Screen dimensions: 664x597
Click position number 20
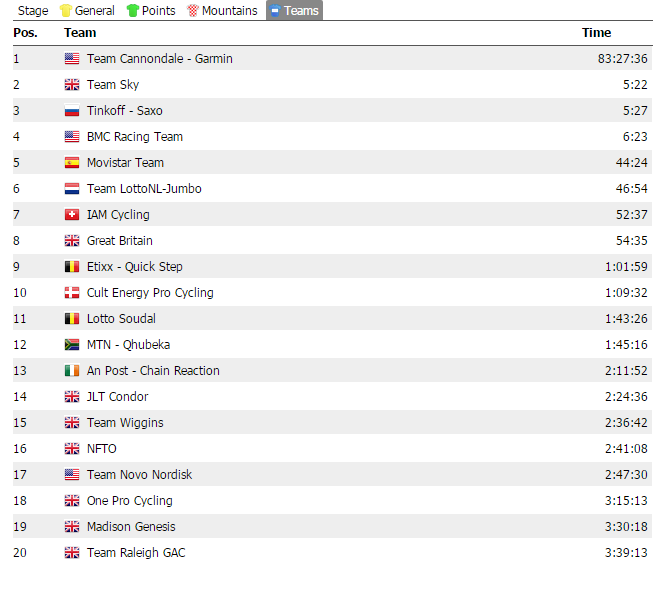(20, 553)
